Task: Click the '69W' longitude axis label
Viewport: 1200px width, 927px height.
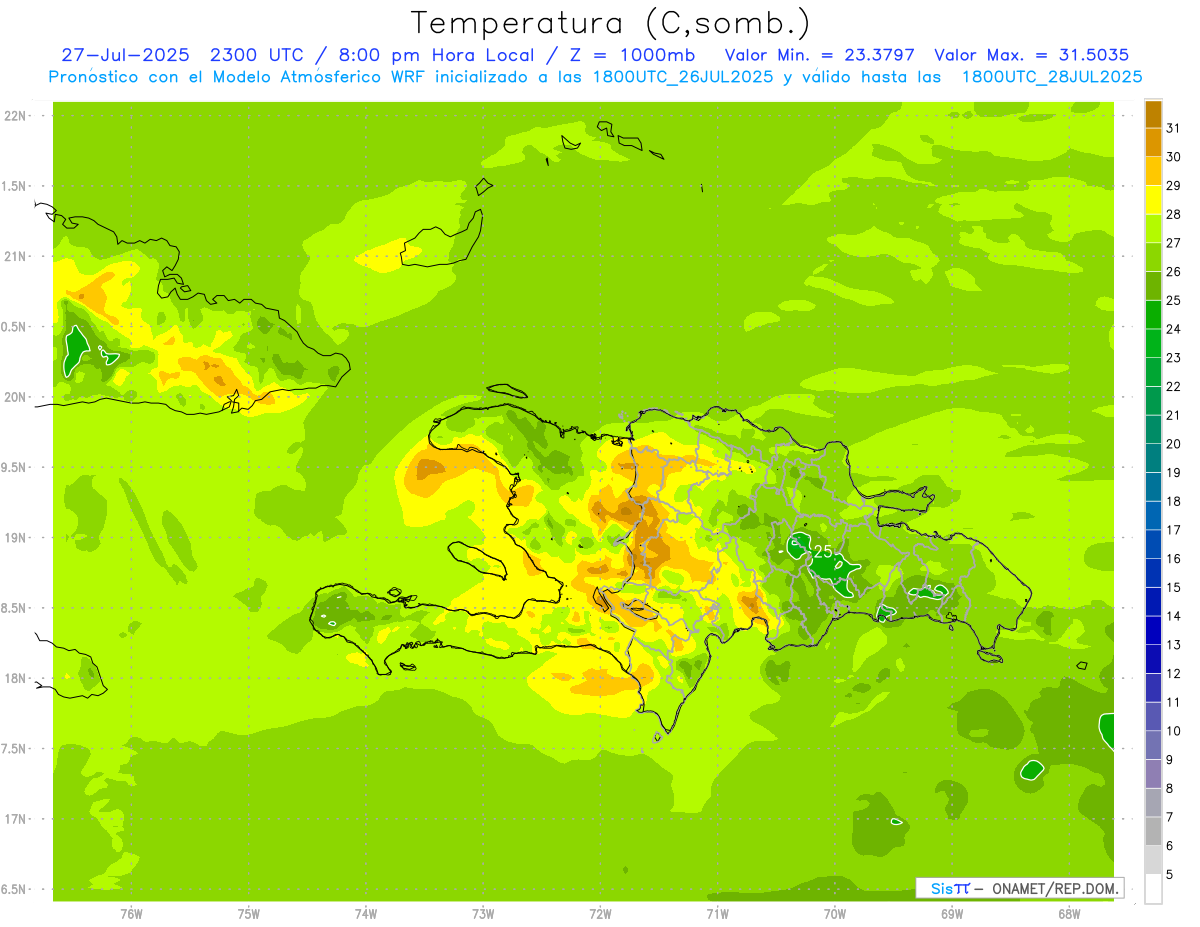Action: (x=952, y=914)
